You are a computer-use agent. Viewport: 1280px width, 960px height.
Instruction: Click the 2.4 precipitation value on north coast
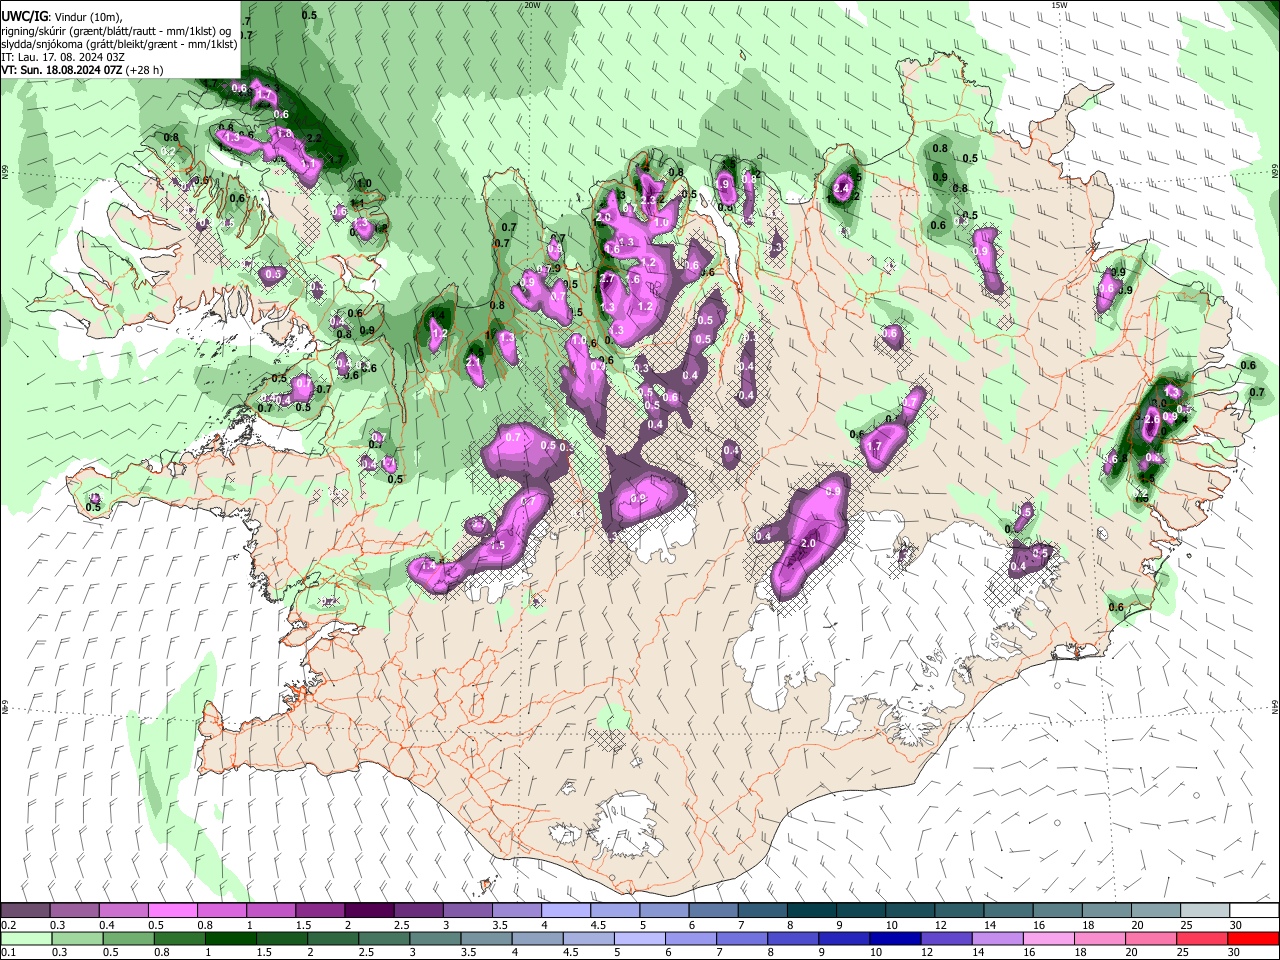841,189
